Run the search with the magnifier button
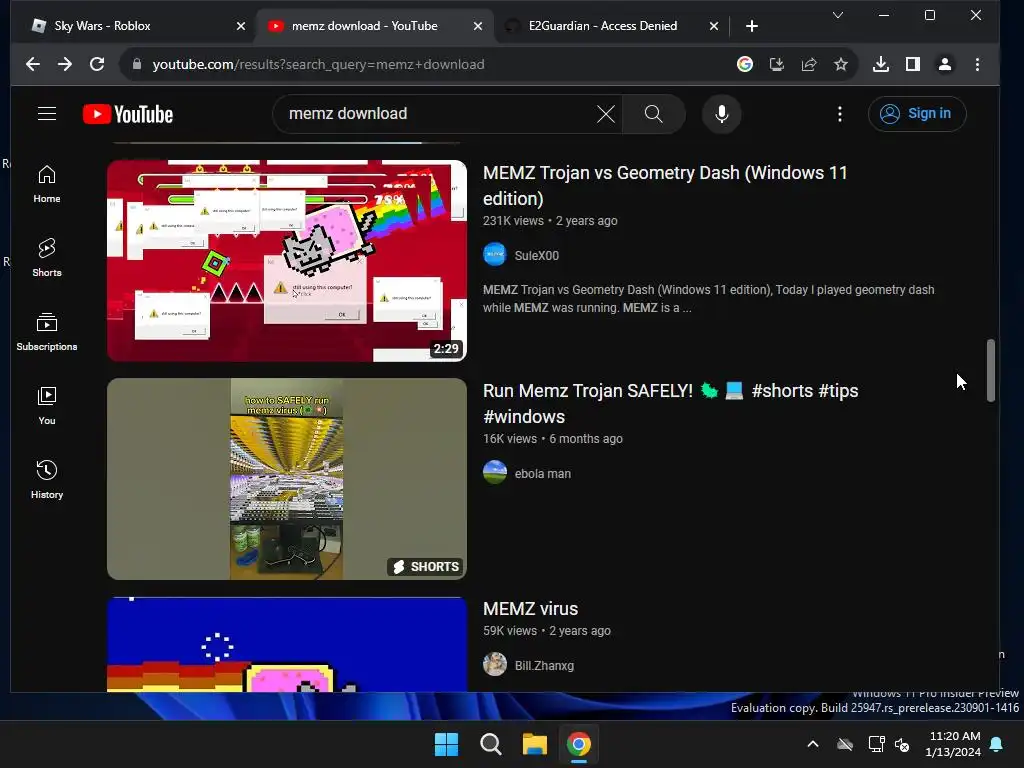The width and height of the screenshot is (1024, 768). tap(653, 114)
